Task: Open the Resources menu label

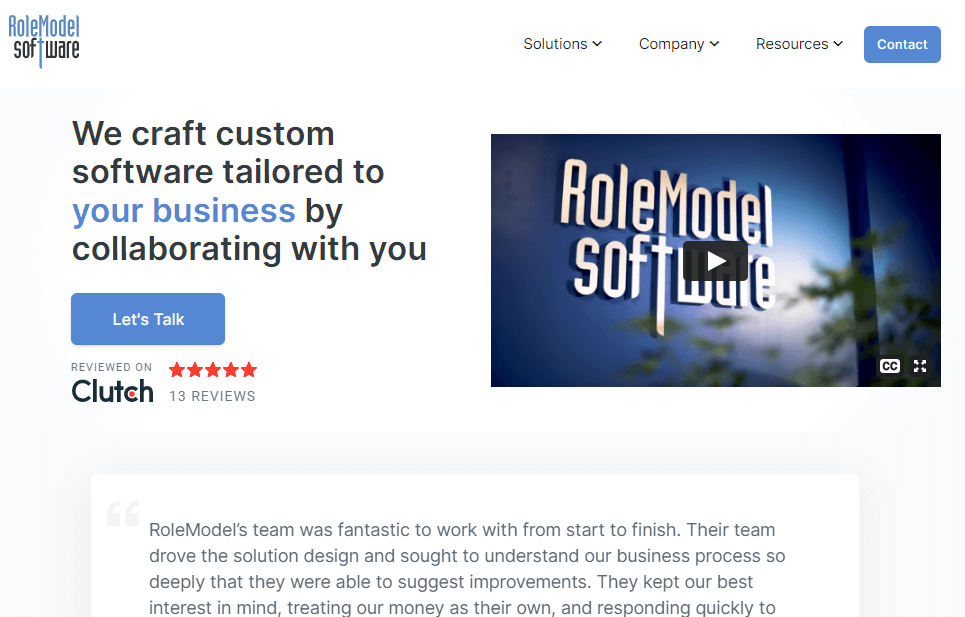Action: pyautogui.click(x=791, y=44)
